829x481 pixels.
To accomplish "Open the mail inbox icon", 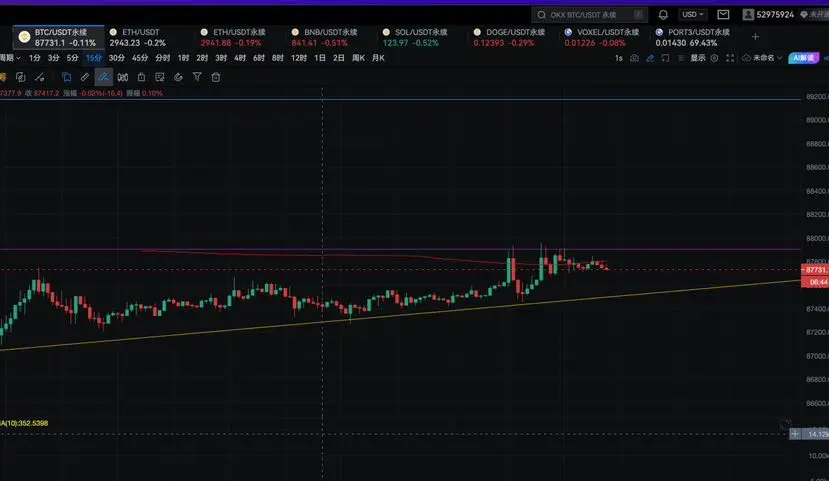I will (x=723, y=14).
